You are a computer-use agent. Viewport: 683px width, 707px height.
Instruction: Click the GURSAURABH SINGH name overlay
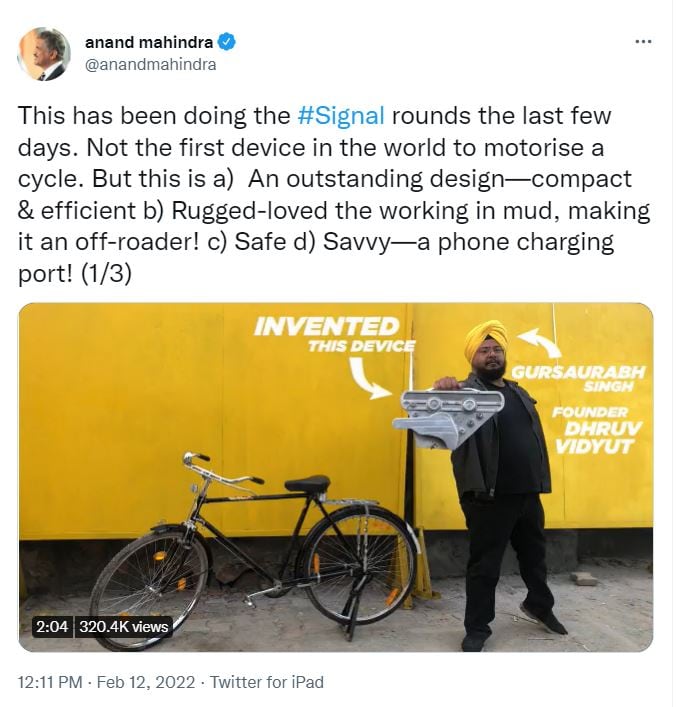(578, 378)
